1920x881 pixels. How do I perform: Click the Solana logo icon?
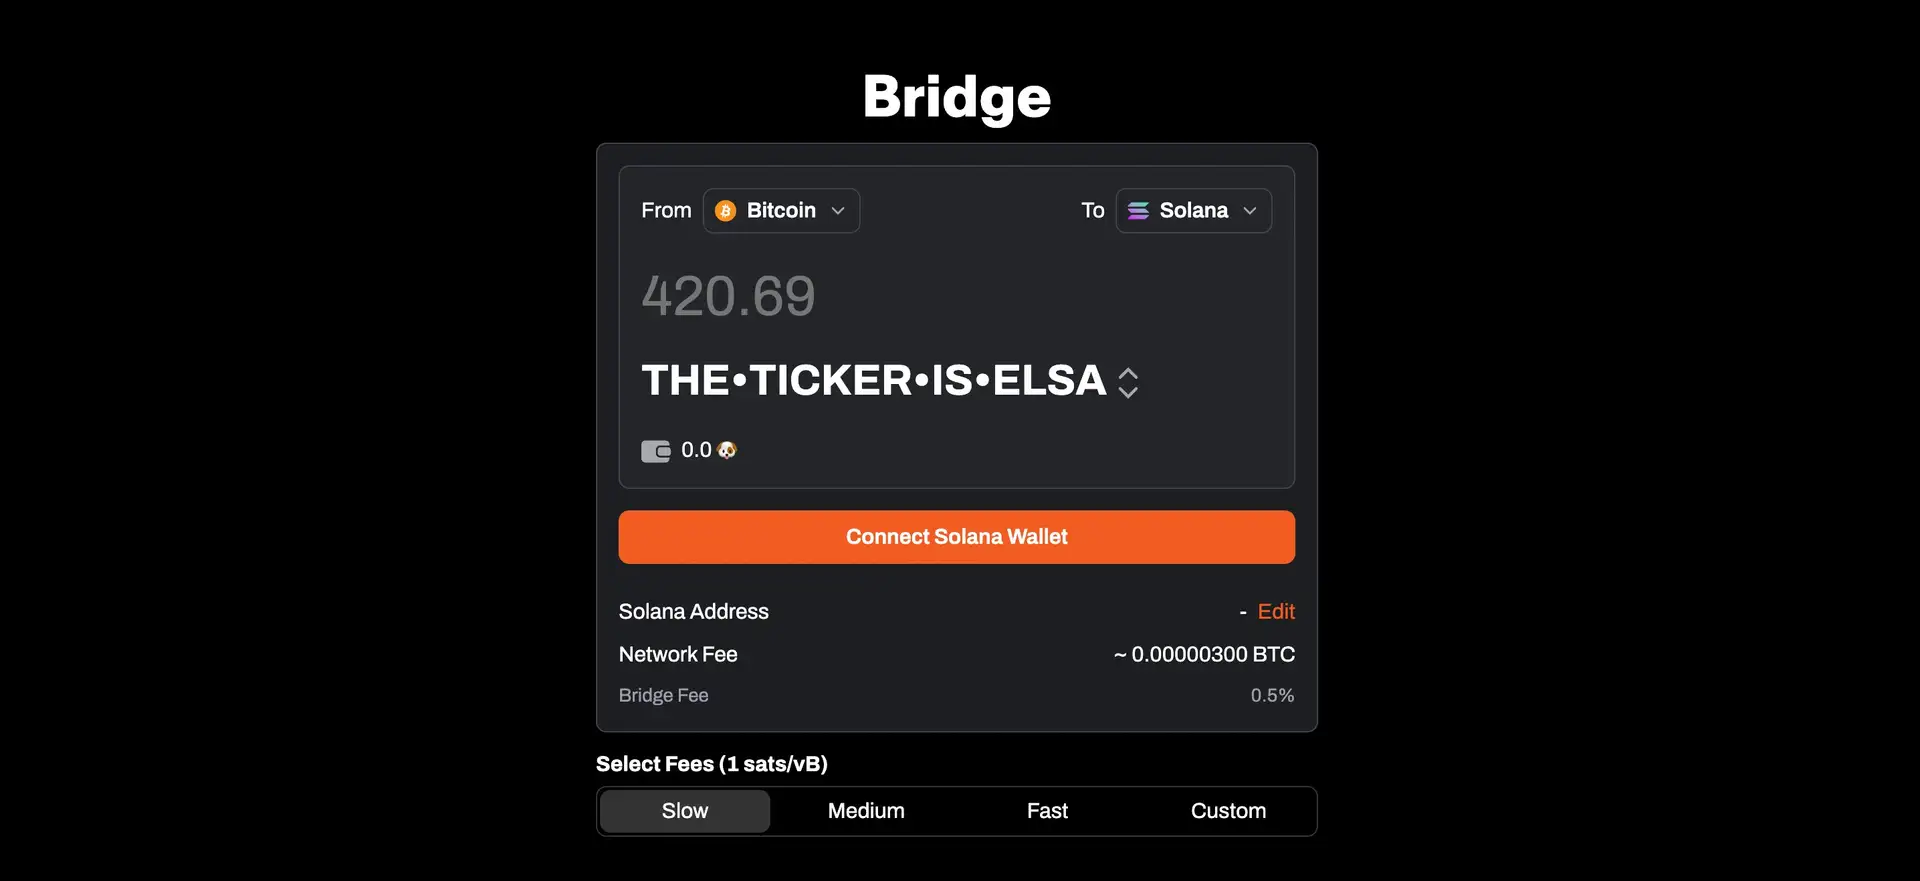[x=1138, y=211]
